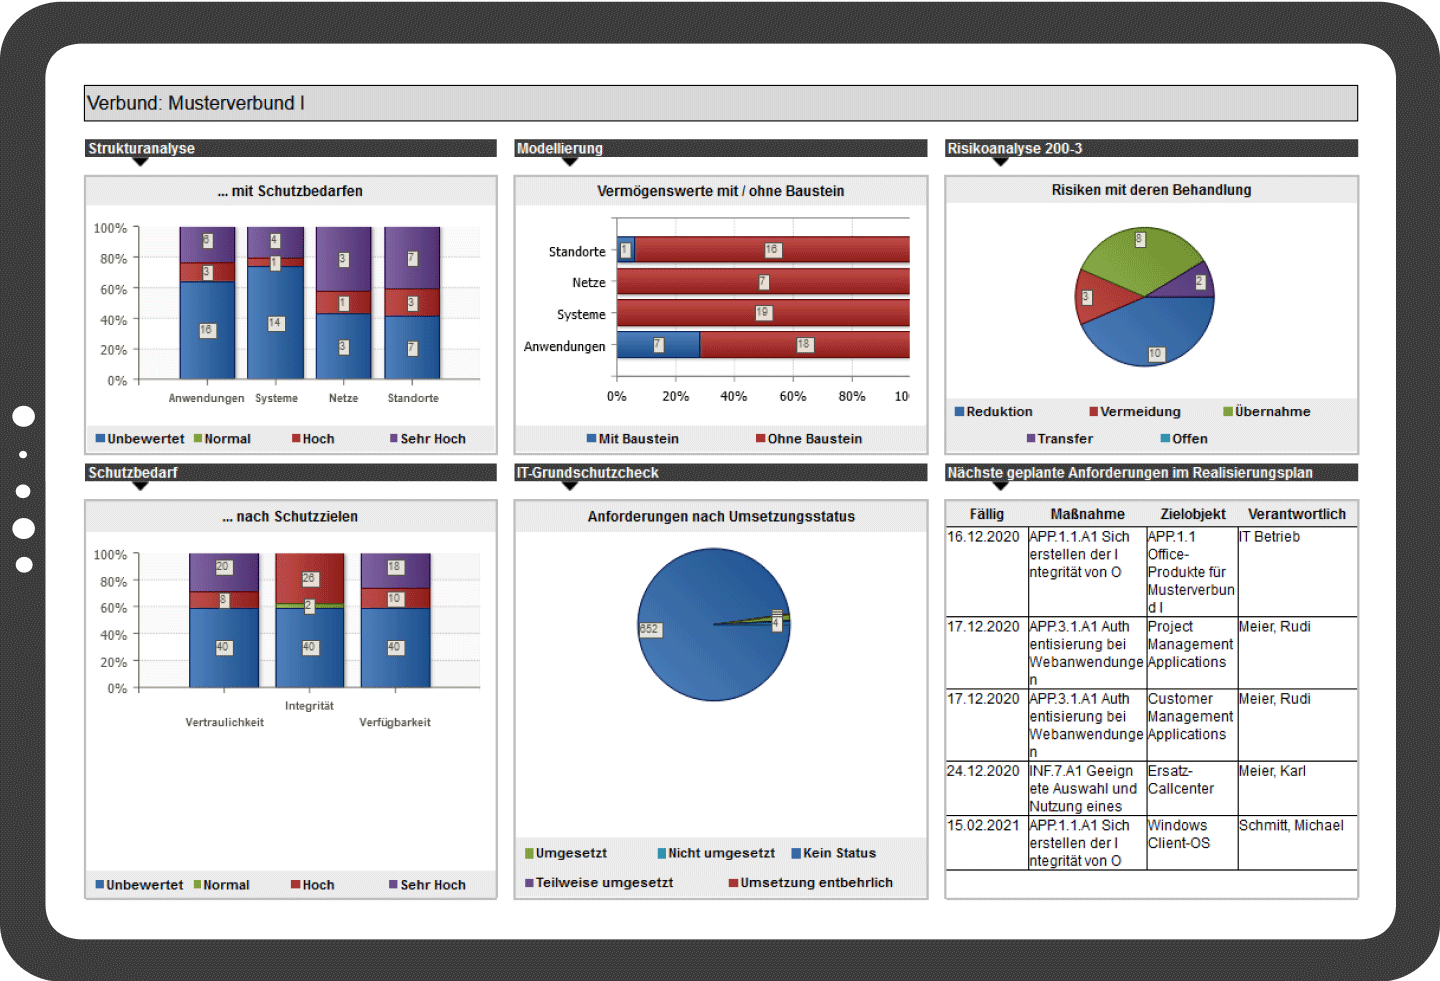Select the Verantwortlich column header
1440x981 pixels.
coord(1296,514)
